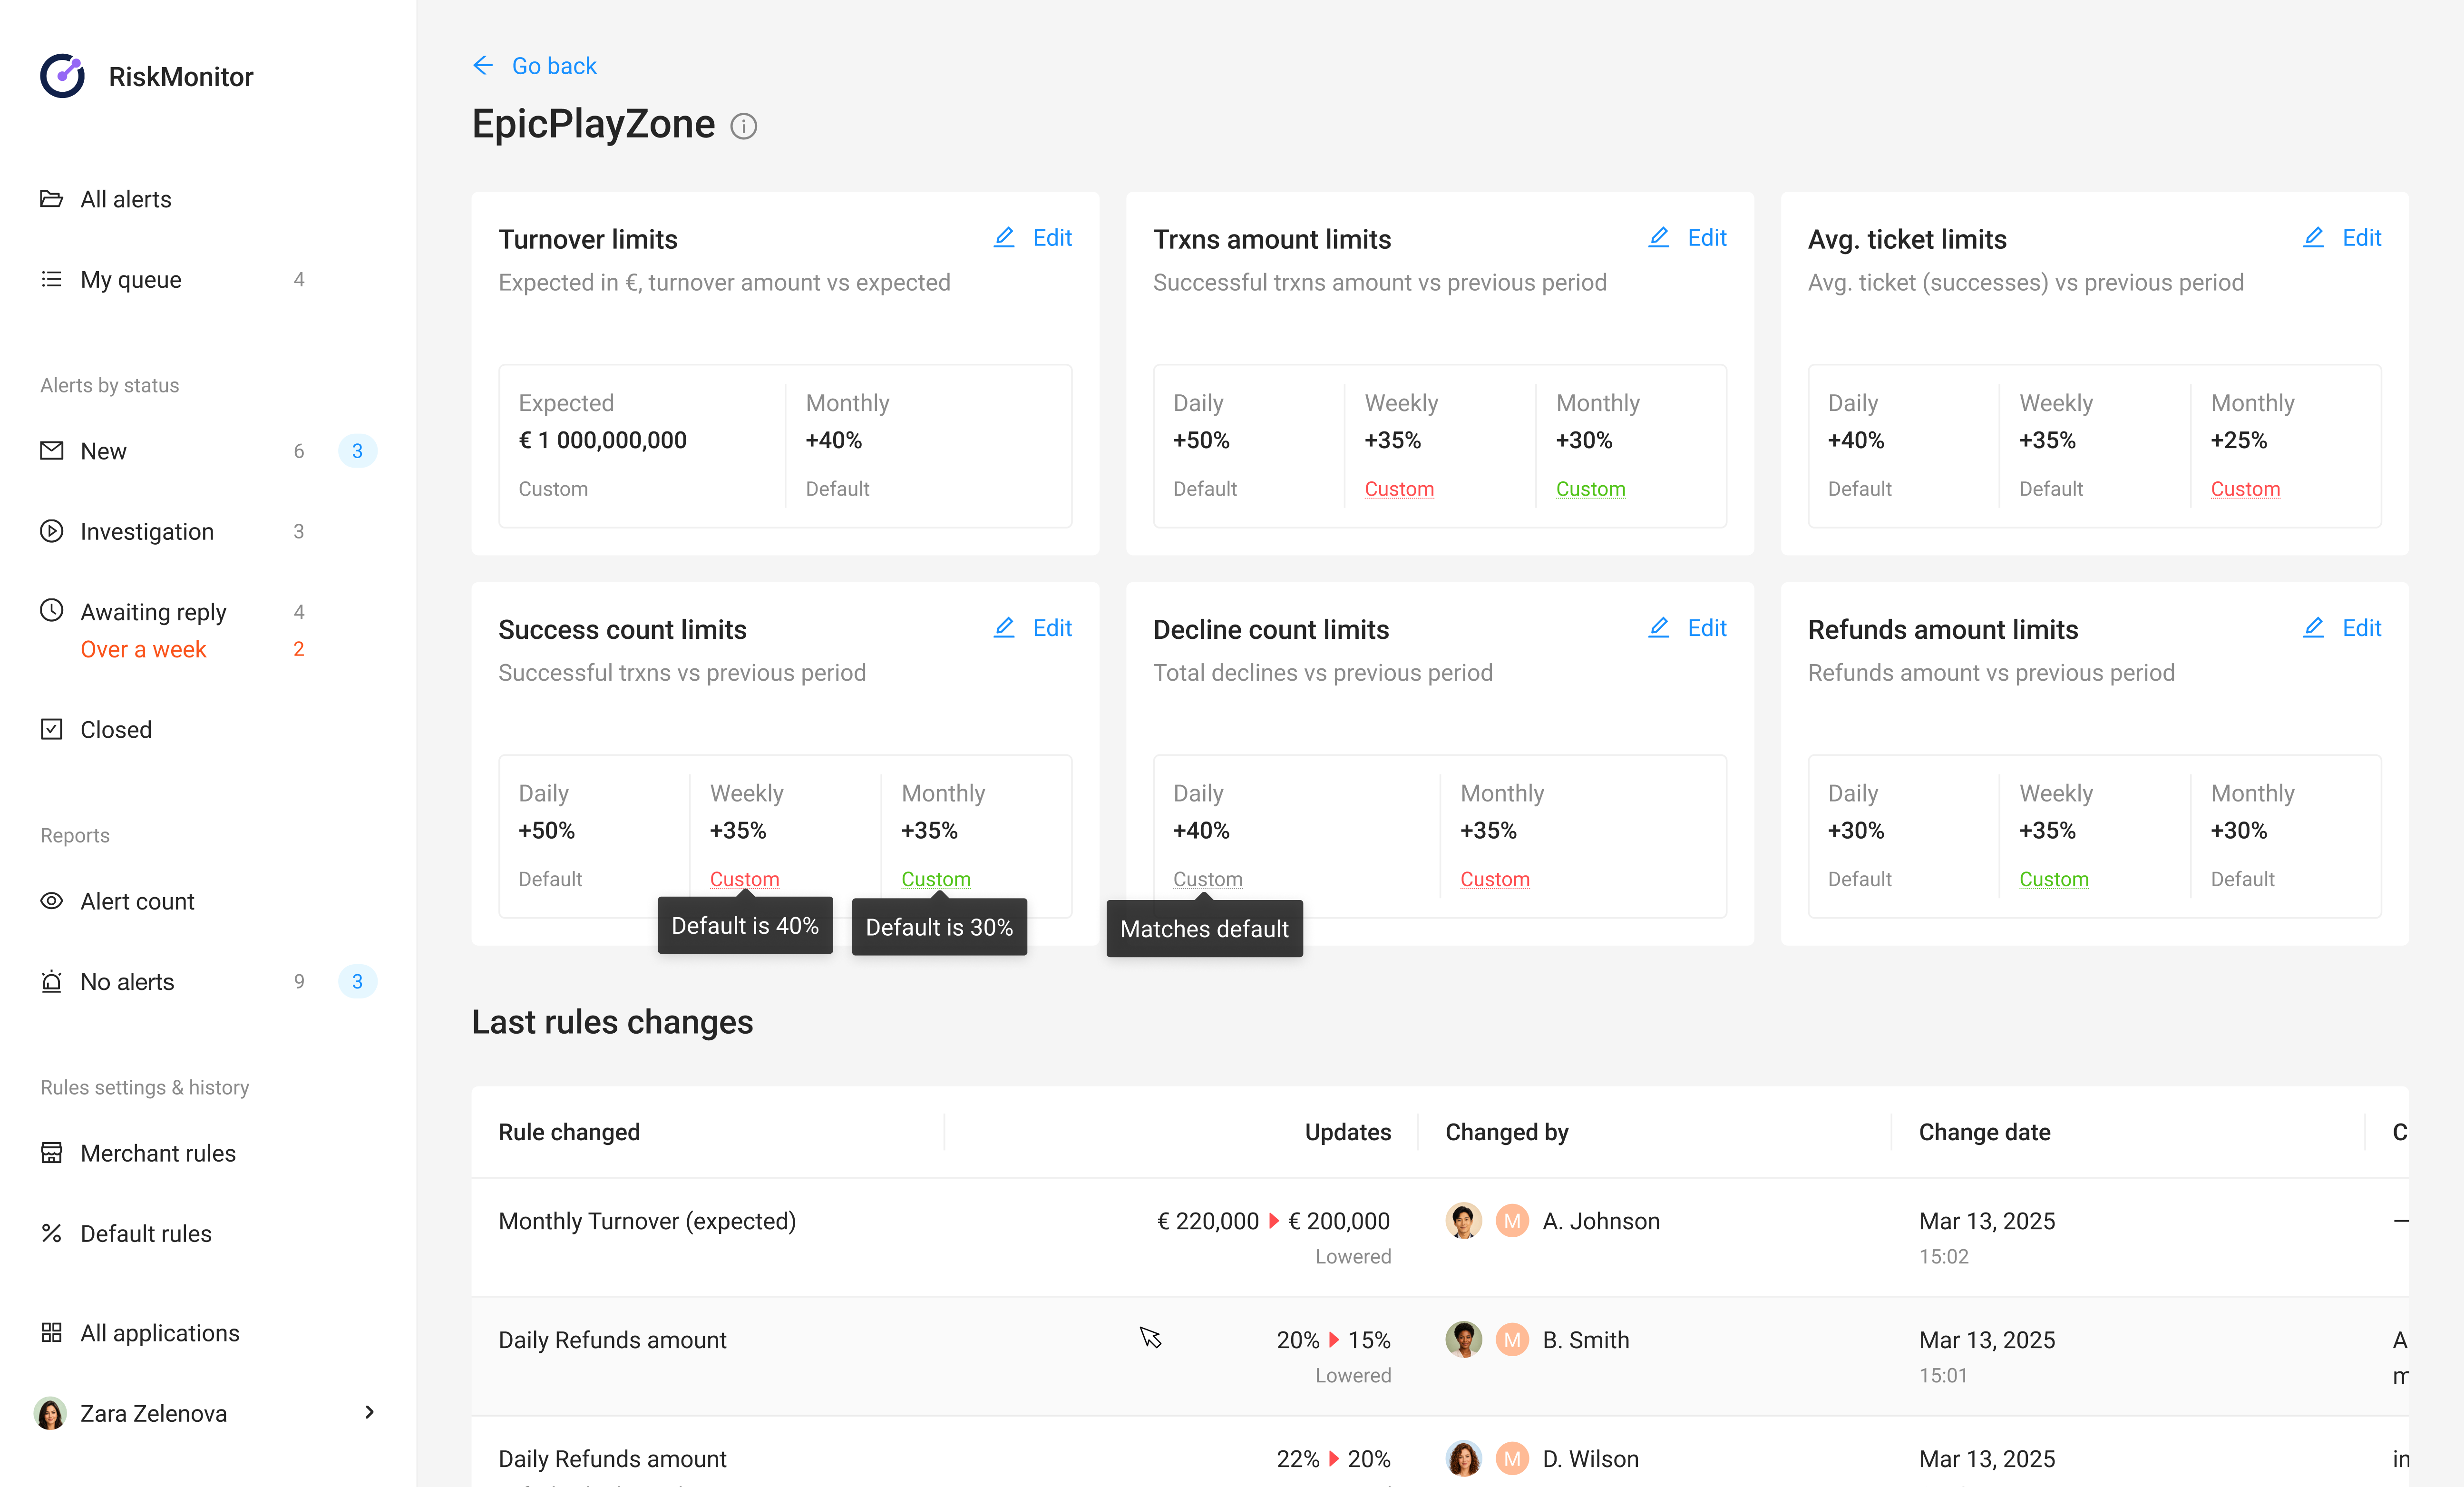
Task: Click the siren icon for No alerts
Action: 51,981
